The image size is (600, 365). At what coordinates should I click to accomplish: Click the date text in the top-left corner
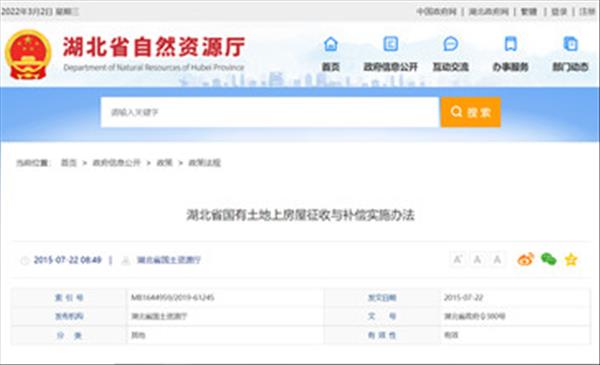(x=40, y=11)
